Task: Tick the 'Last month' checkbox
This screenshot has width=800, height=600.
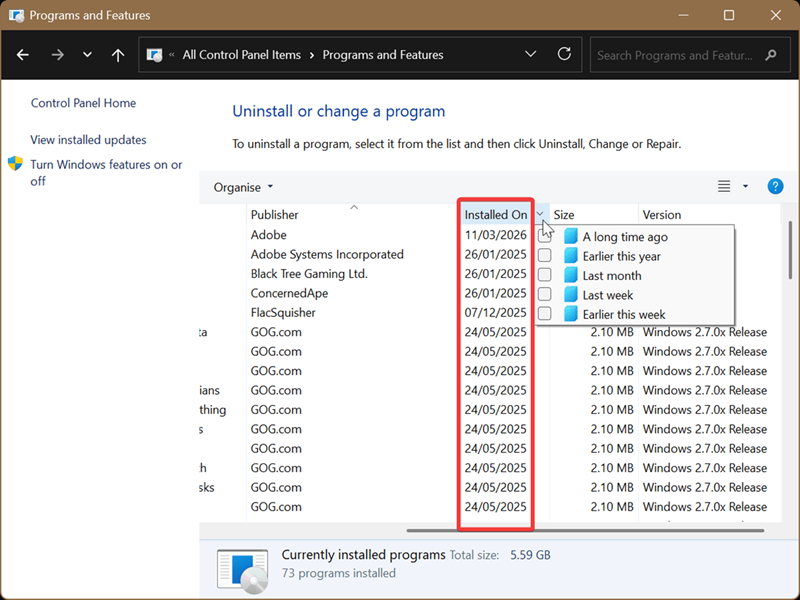Action: coord(544,274)
